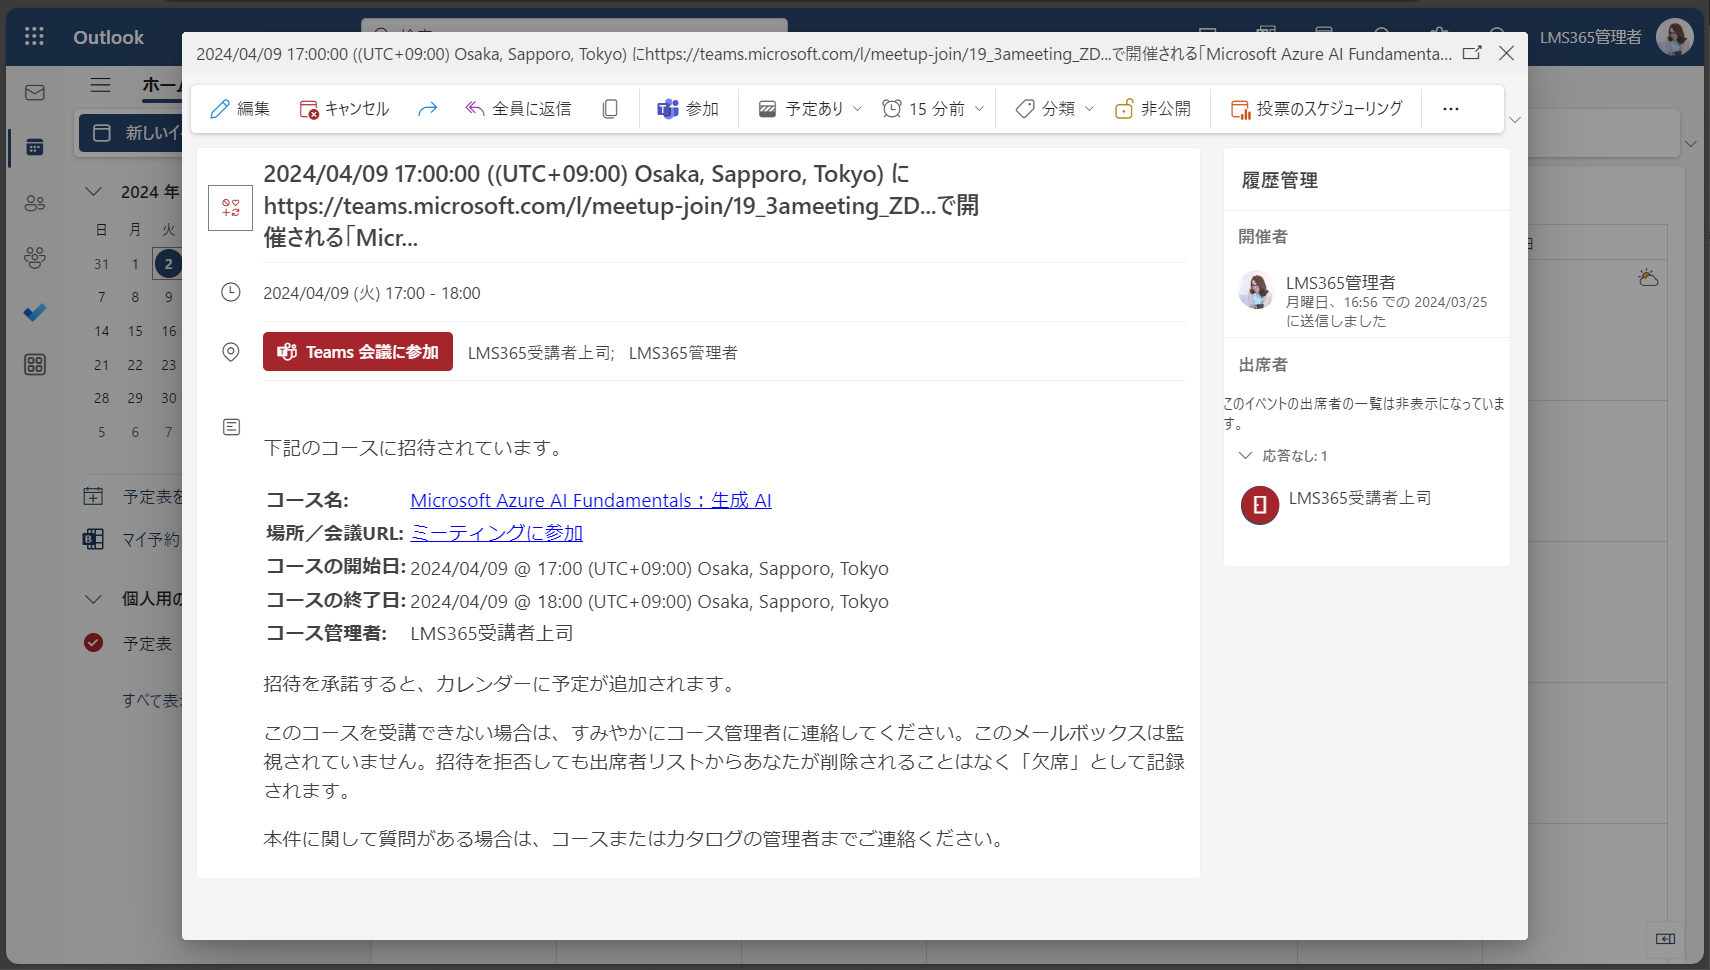Switch to the Home (ホーム) tab

click(161, 85)
